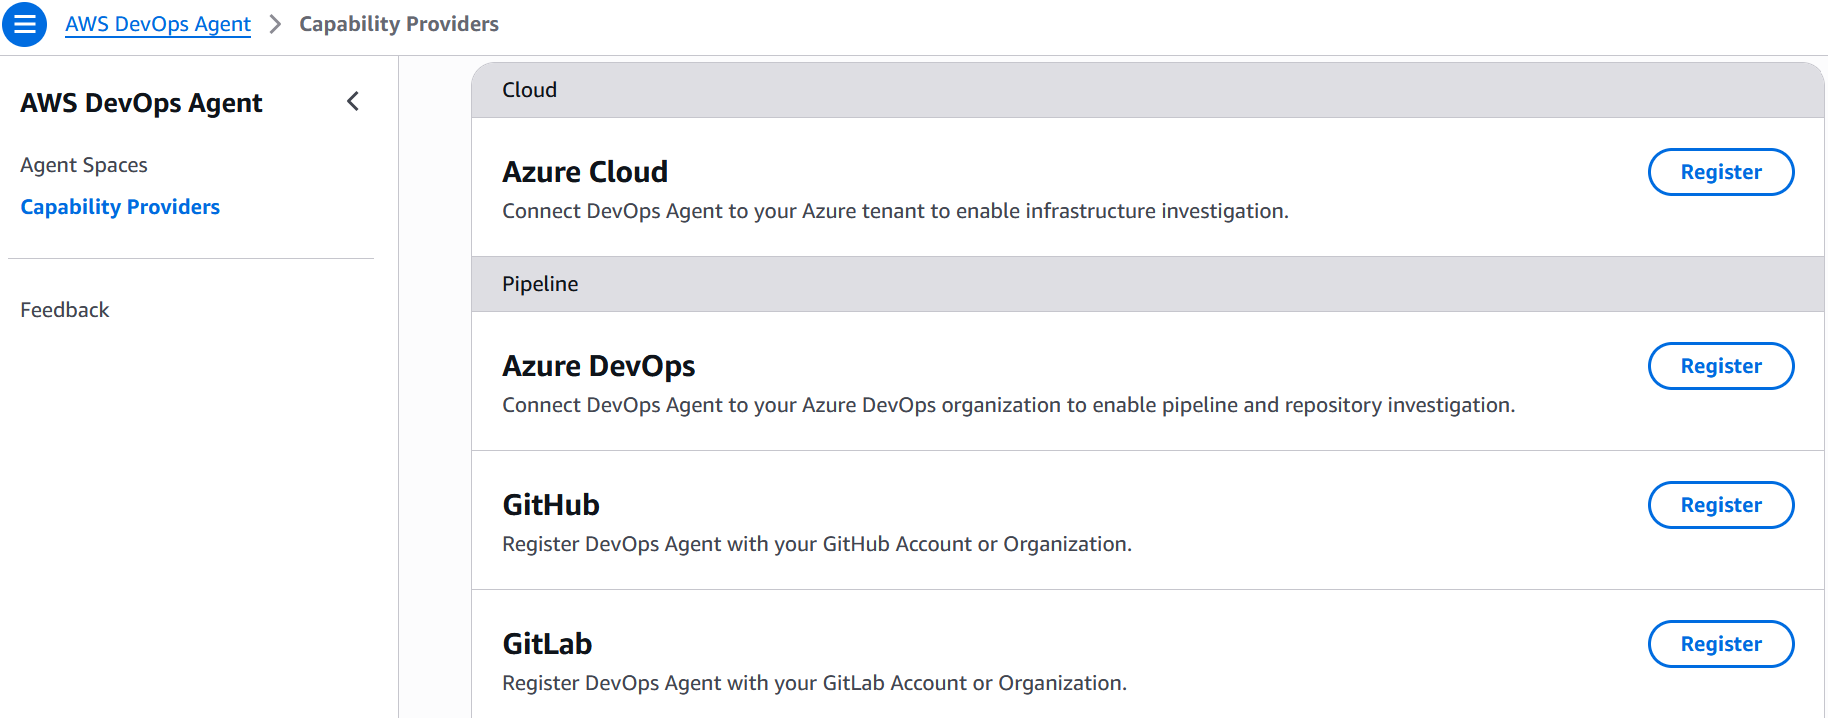Open Agent Spaces in the sidebar
The image size is (1828, 718).
click(84, 165)
